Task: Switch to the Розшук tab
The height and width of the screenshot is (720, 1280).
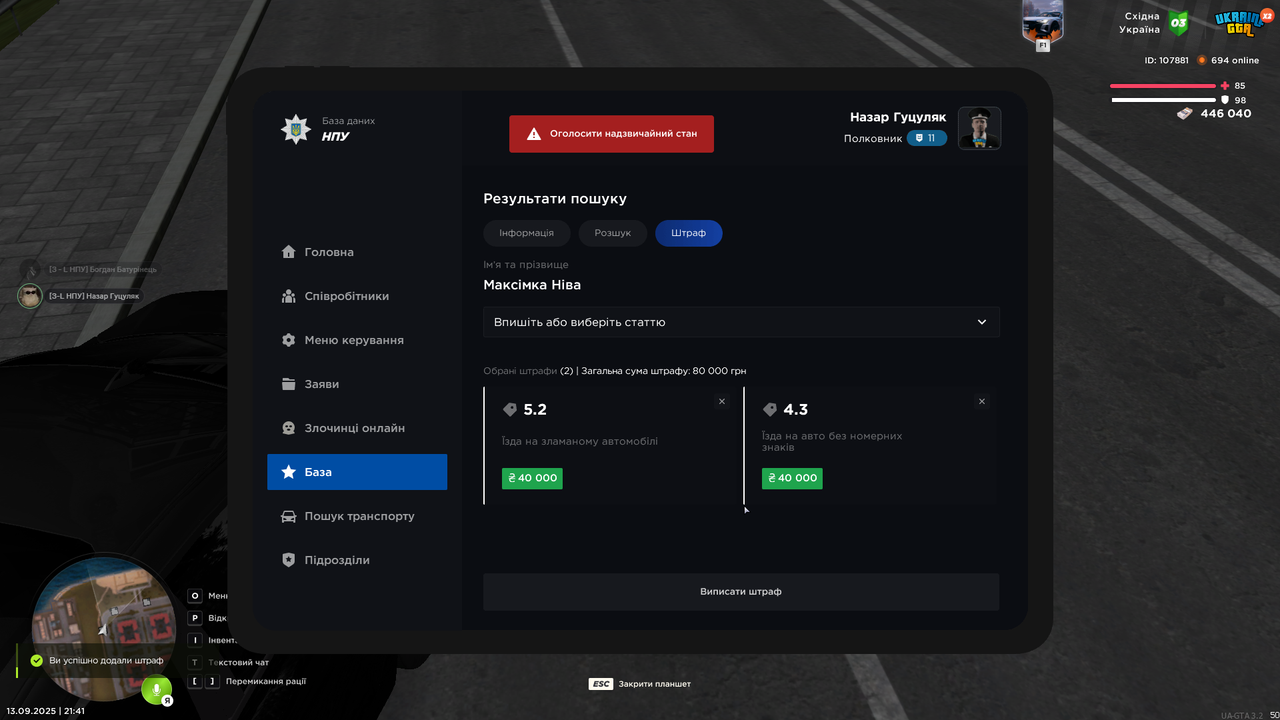Action: pos(613,233)
